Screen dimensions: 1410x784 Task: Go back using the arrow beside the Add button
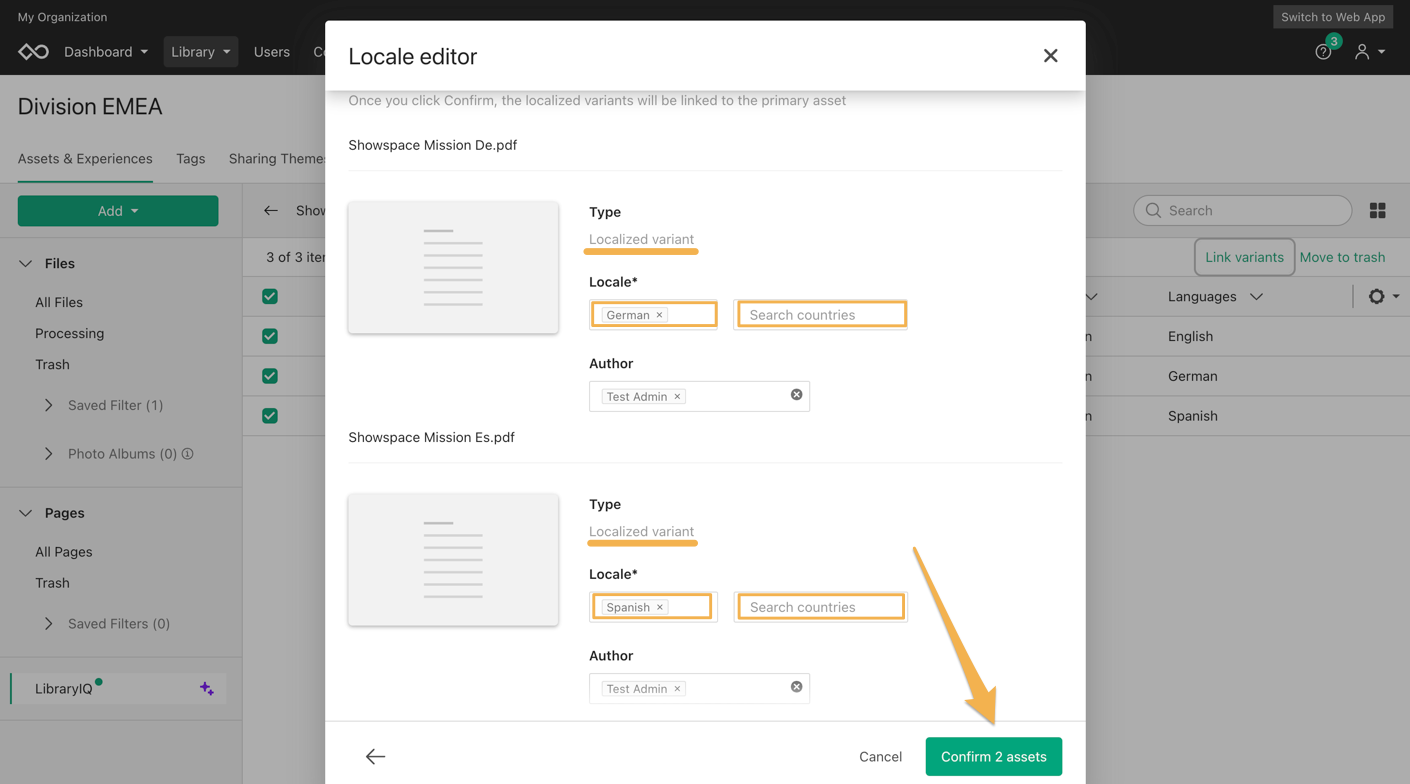click(x=271, y=211)
